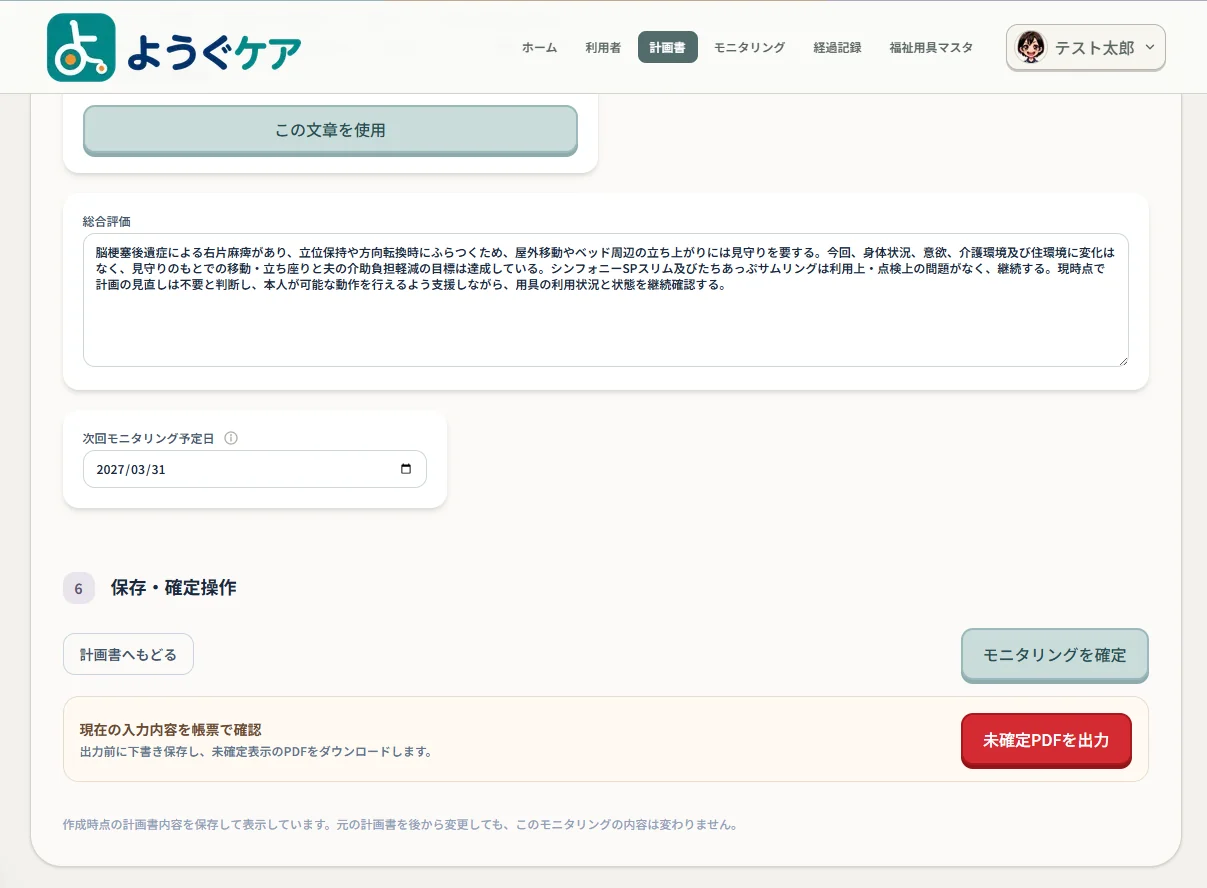The width and height of the screenshot is (1207, 888).
Task: Open the calendar picker icon in date field
Action: click(x=405, y=469)
